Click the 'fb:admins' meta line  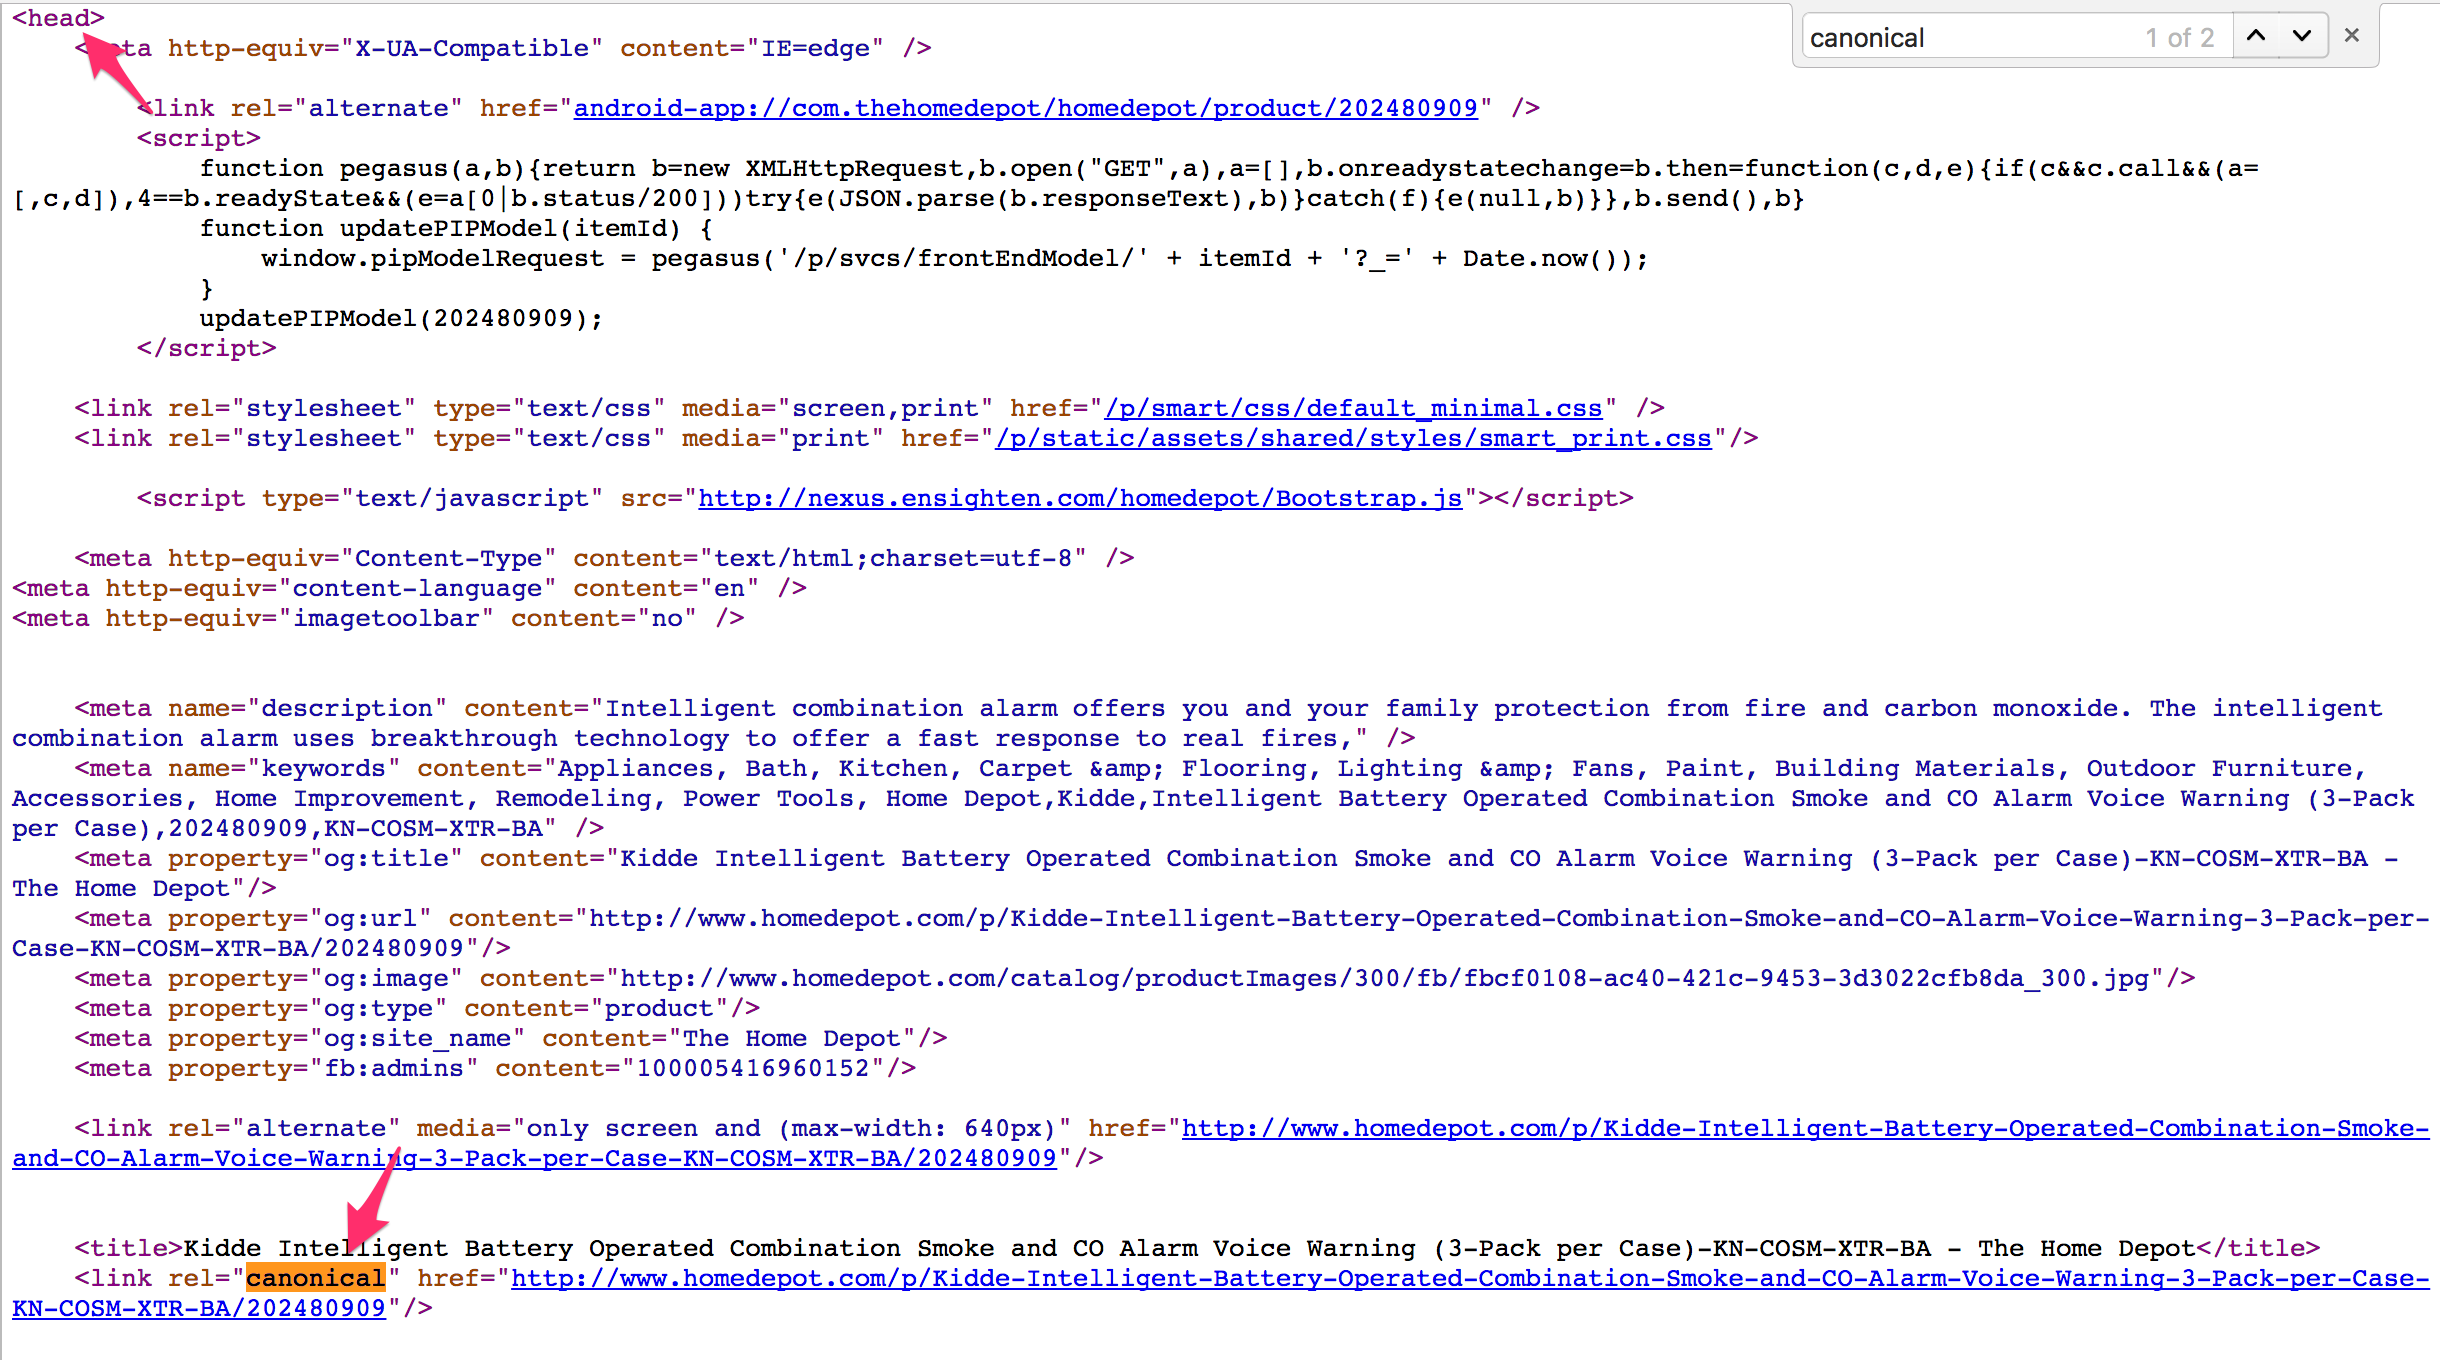(495, 1068)
